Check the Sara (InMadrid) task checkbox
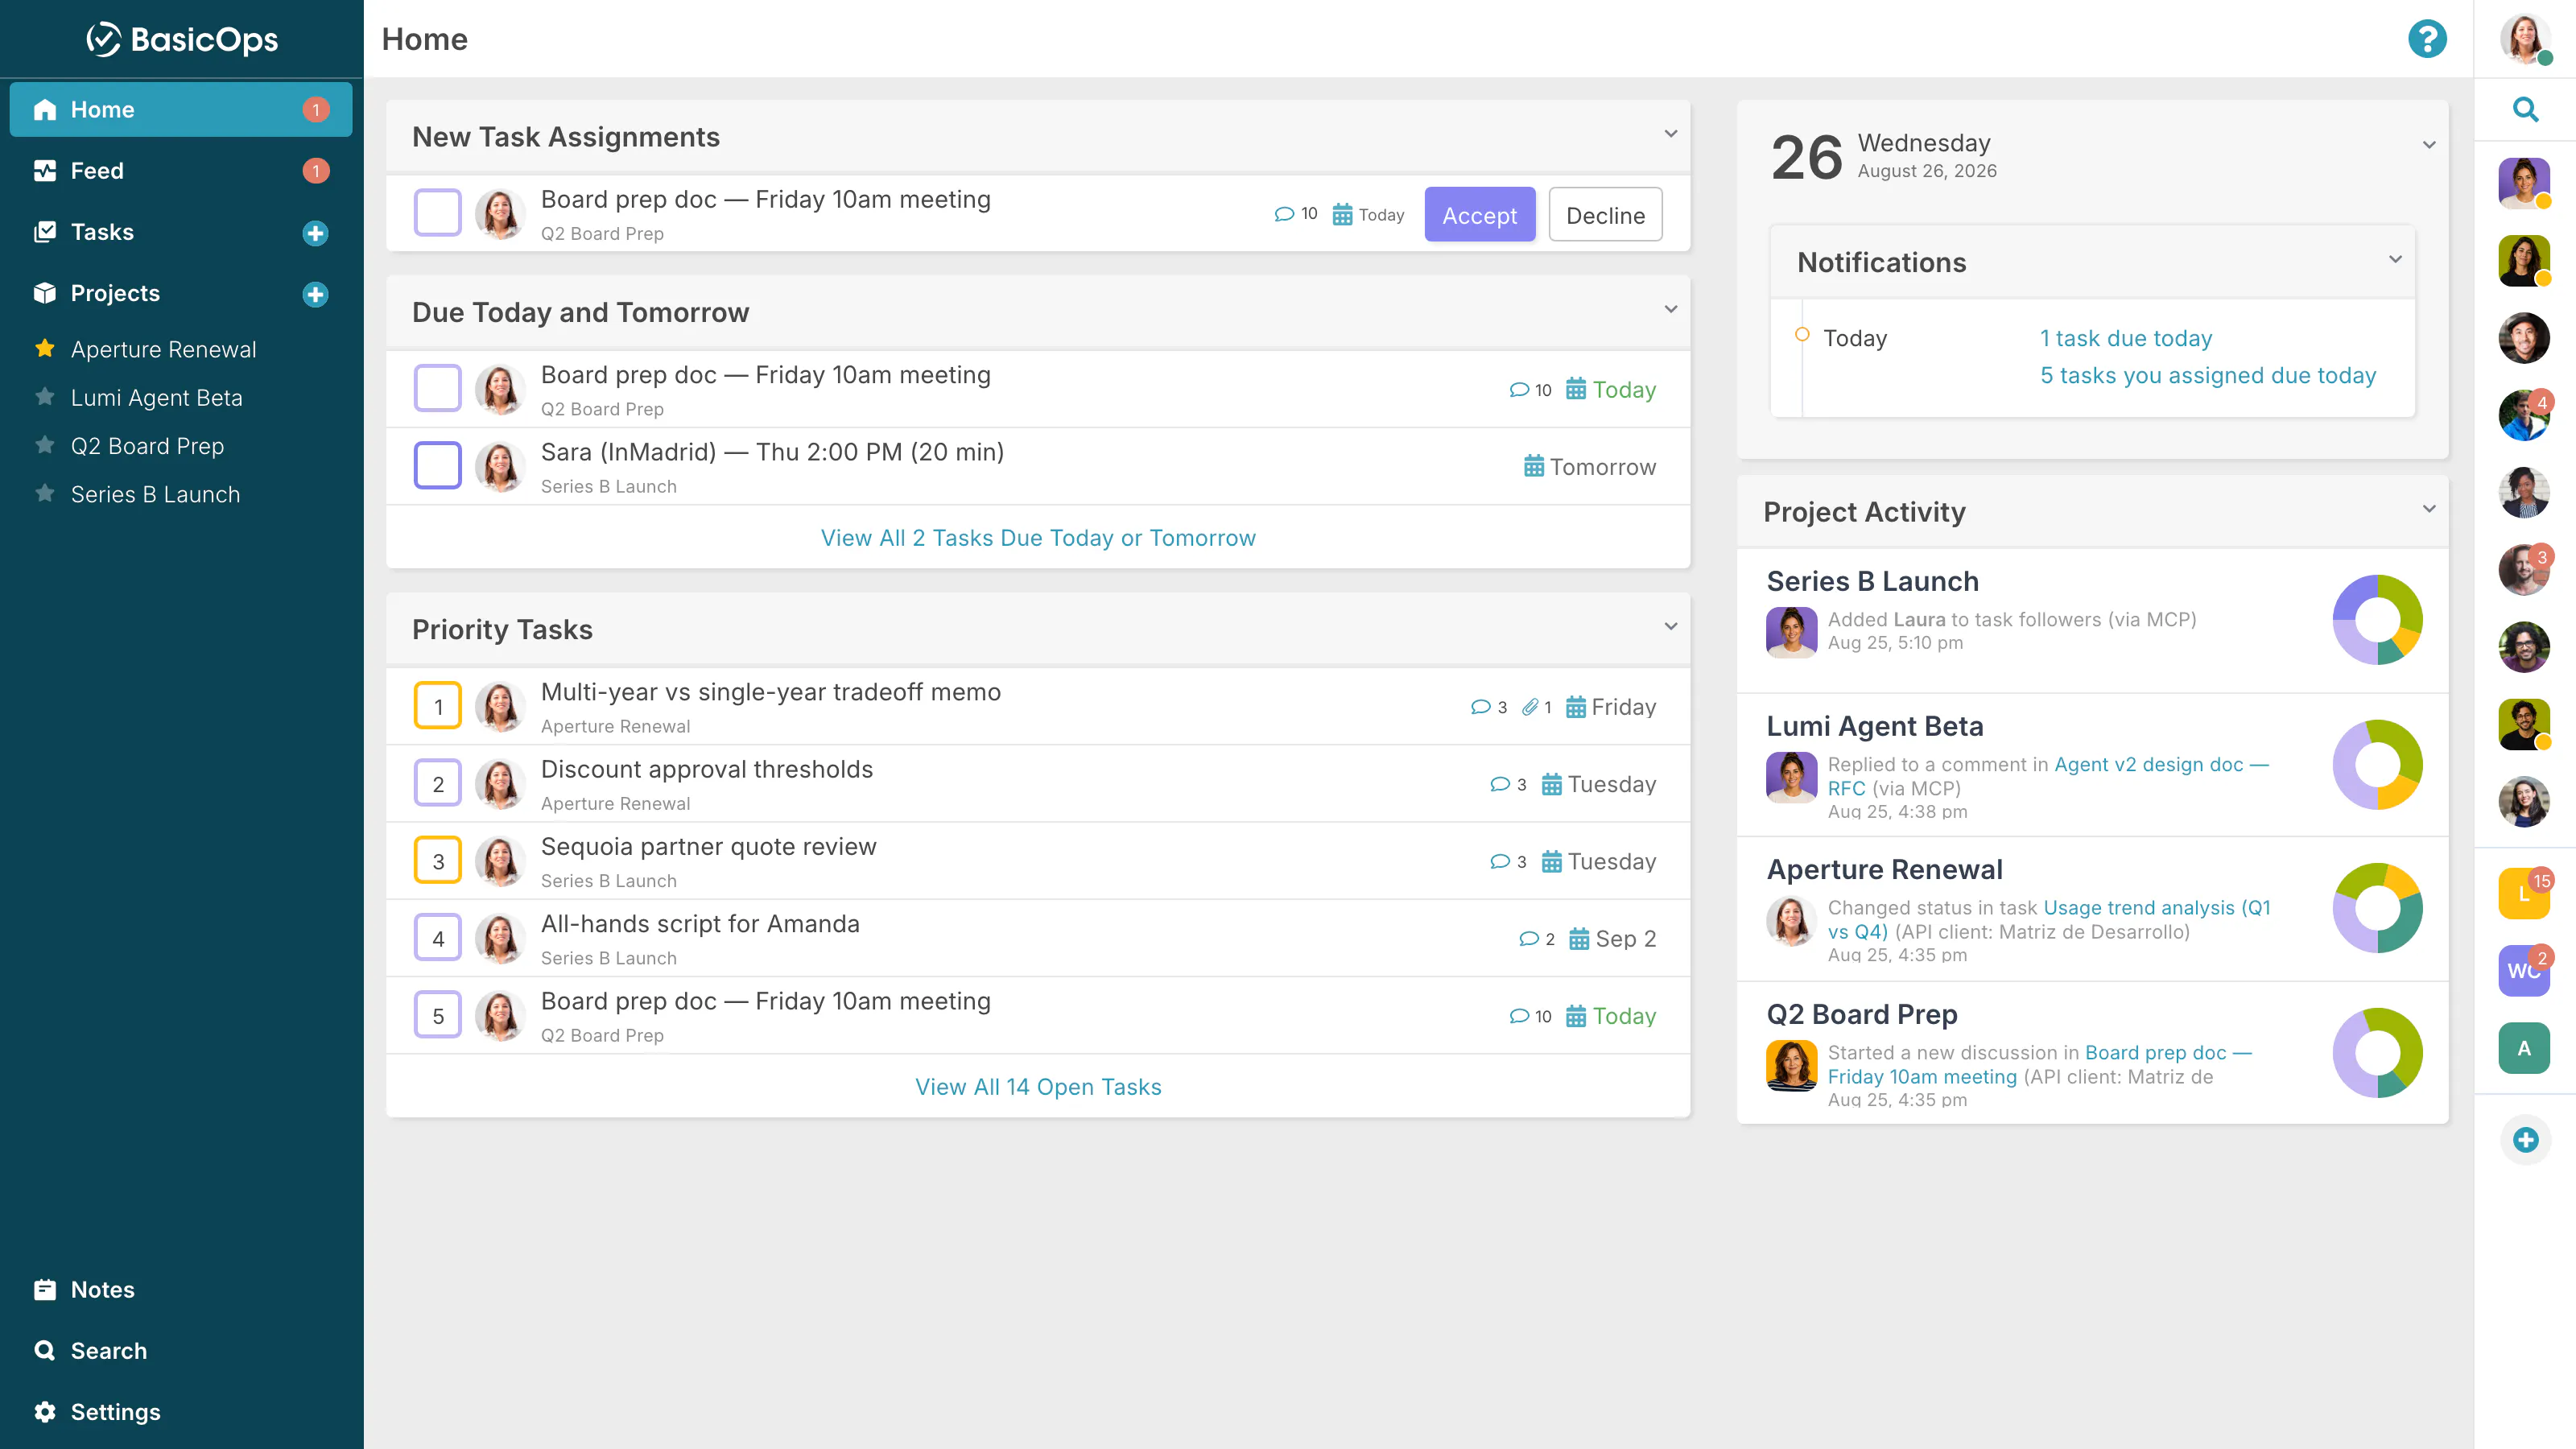 437,465
